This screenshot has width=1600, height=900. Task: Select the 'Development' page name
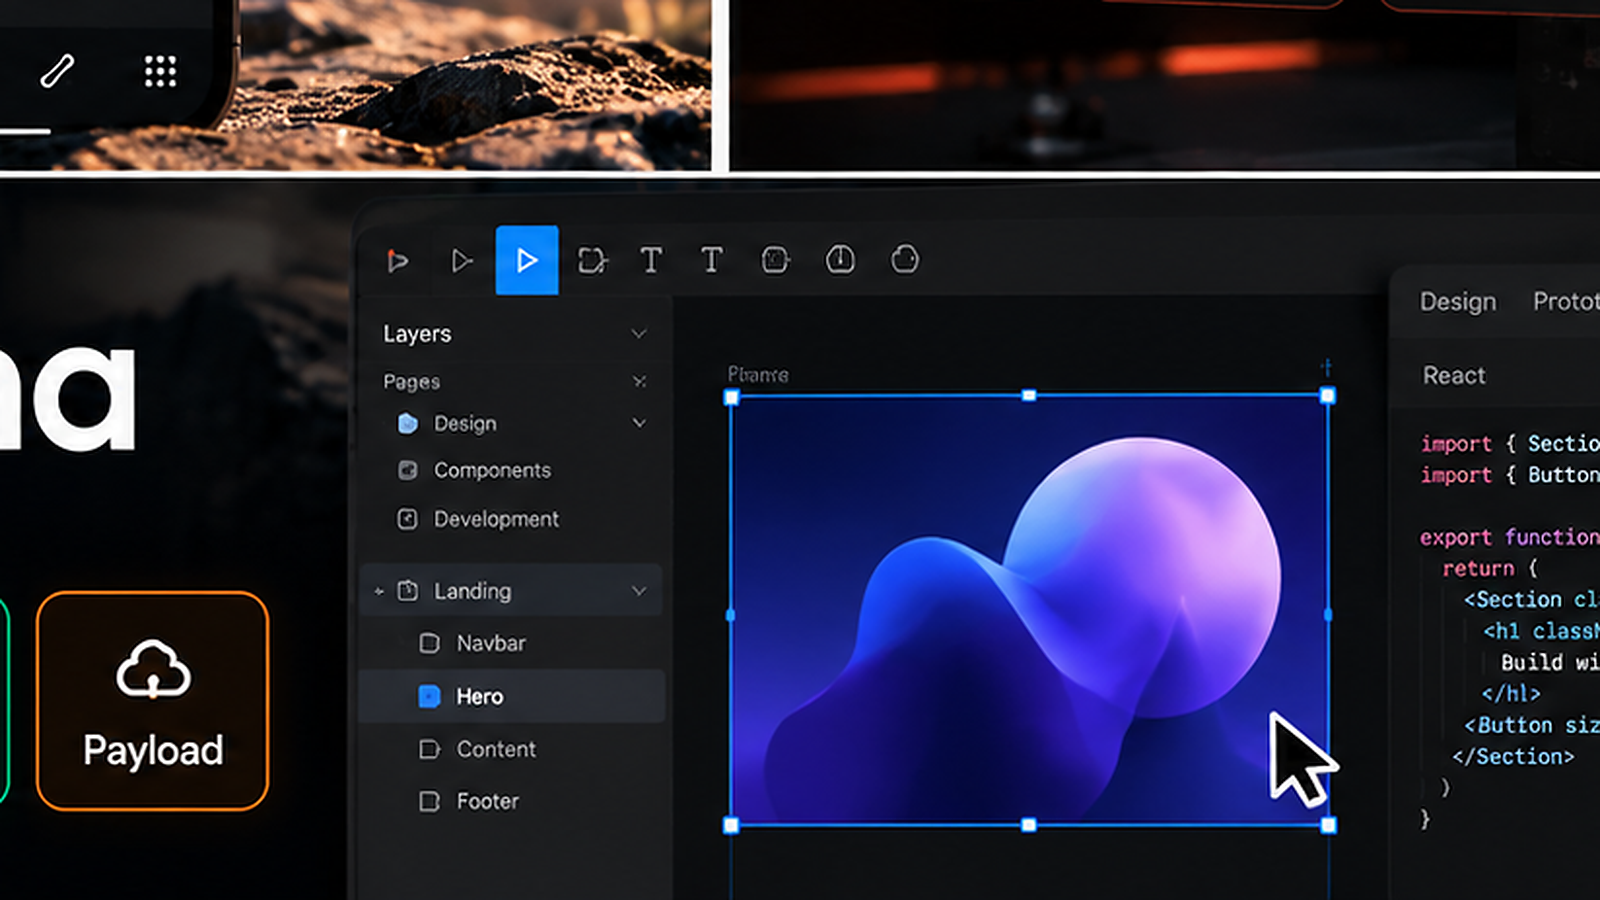coord(496,519)
